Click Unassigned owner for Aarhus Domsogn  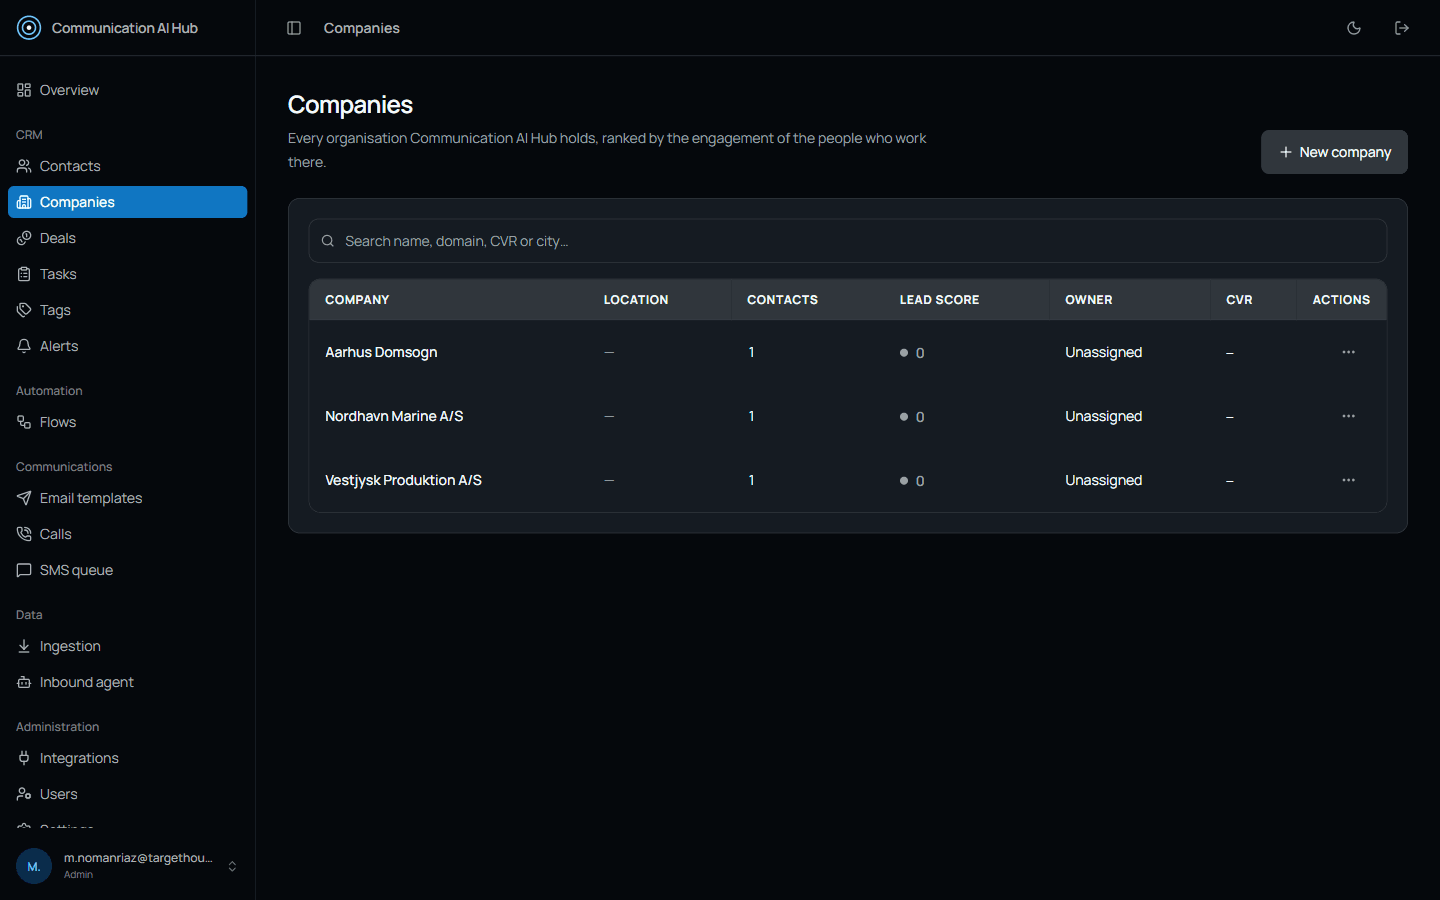pos(1103,352)
